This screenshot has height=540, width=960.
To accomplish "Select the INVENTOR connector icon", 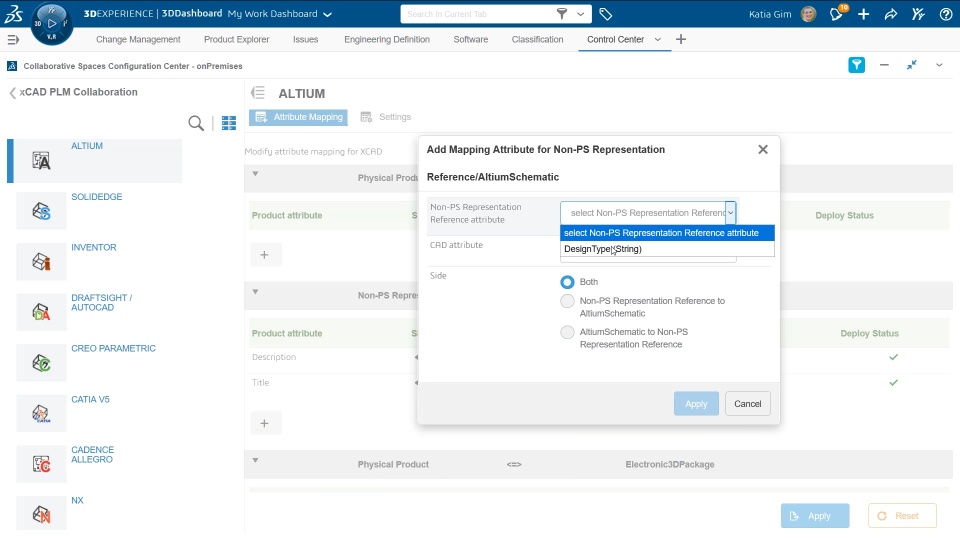I will (41, 262).
